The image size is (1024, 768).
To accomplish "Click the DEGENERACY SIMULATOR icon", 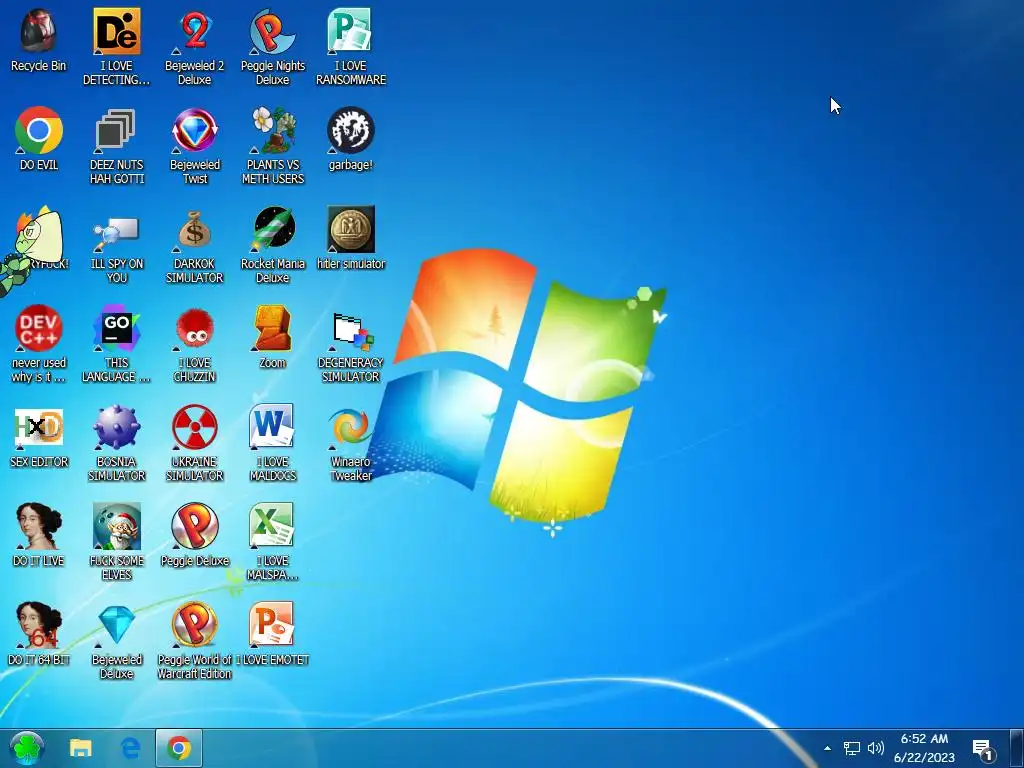I will click(351, 330).
